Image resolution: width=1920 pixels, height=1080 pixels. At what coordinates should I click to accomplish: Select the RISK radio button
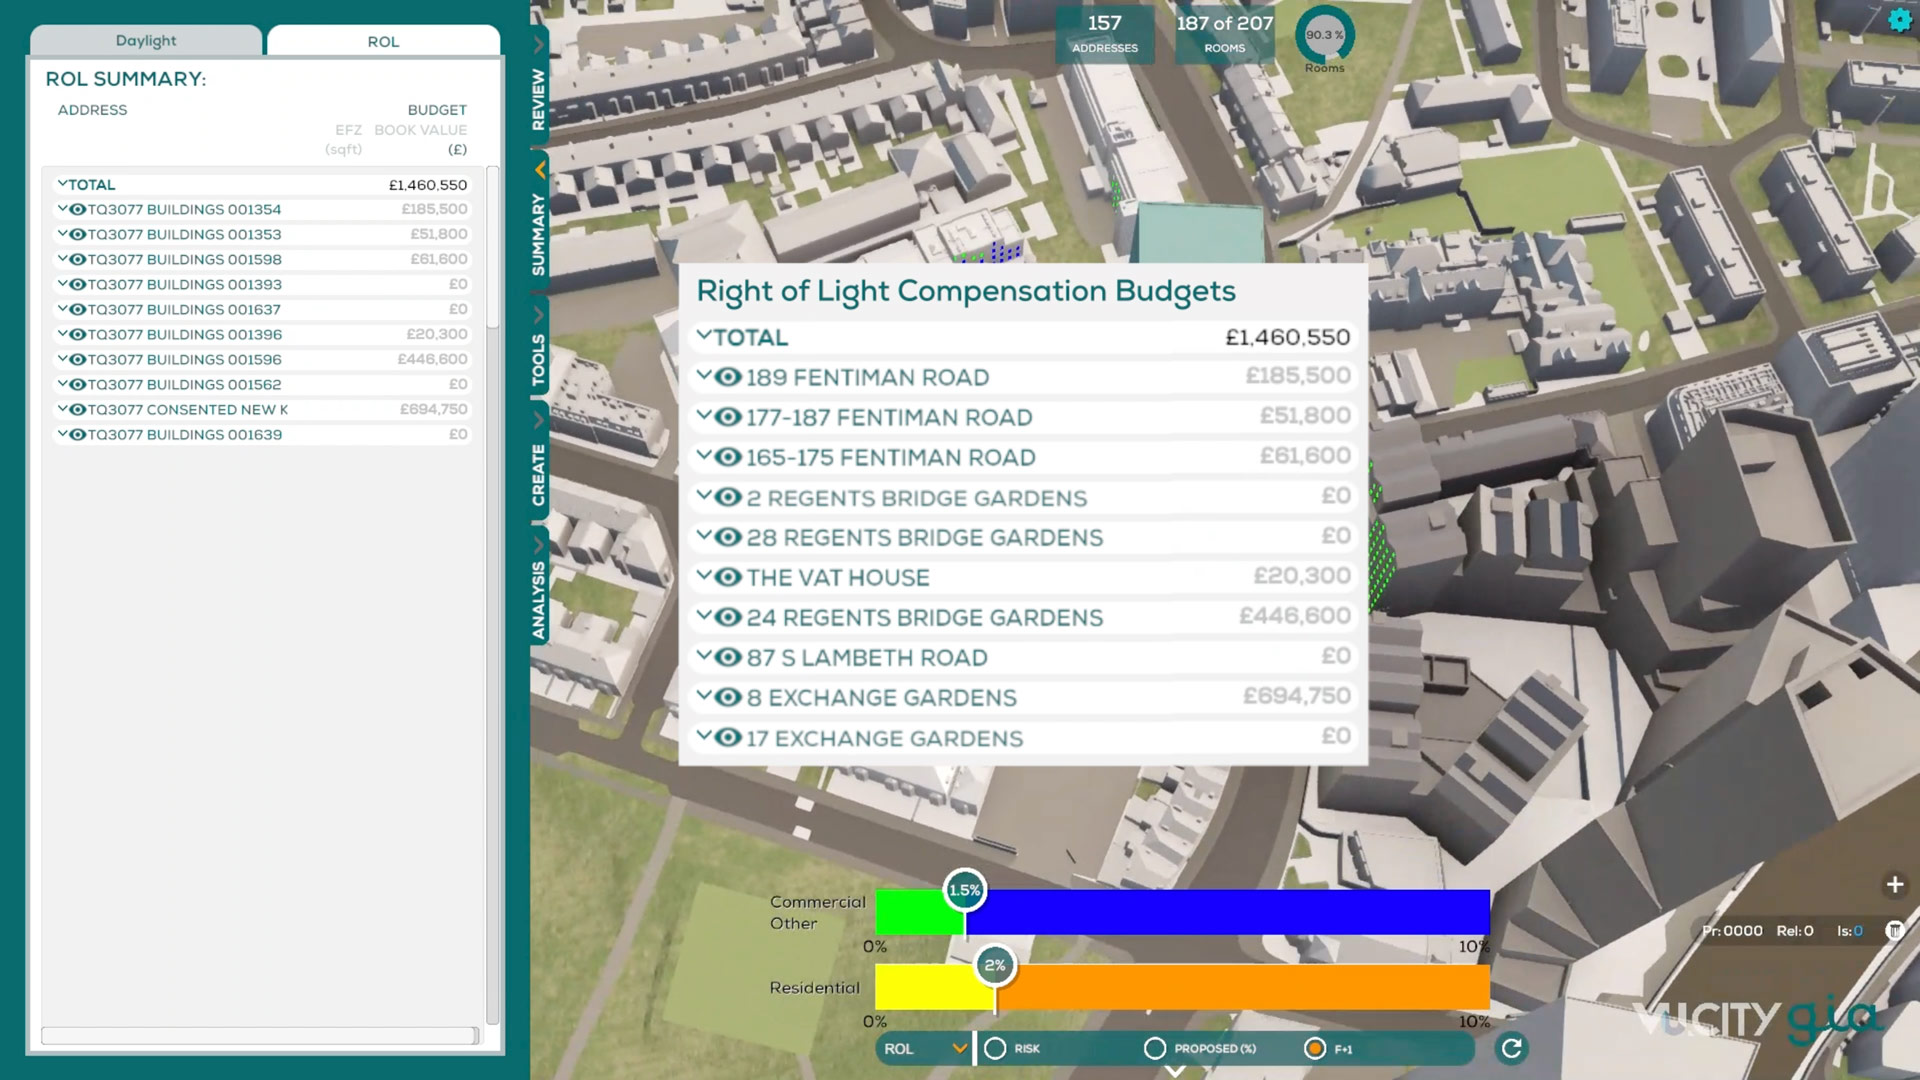pyautogui.click(x=995, y=1048)
